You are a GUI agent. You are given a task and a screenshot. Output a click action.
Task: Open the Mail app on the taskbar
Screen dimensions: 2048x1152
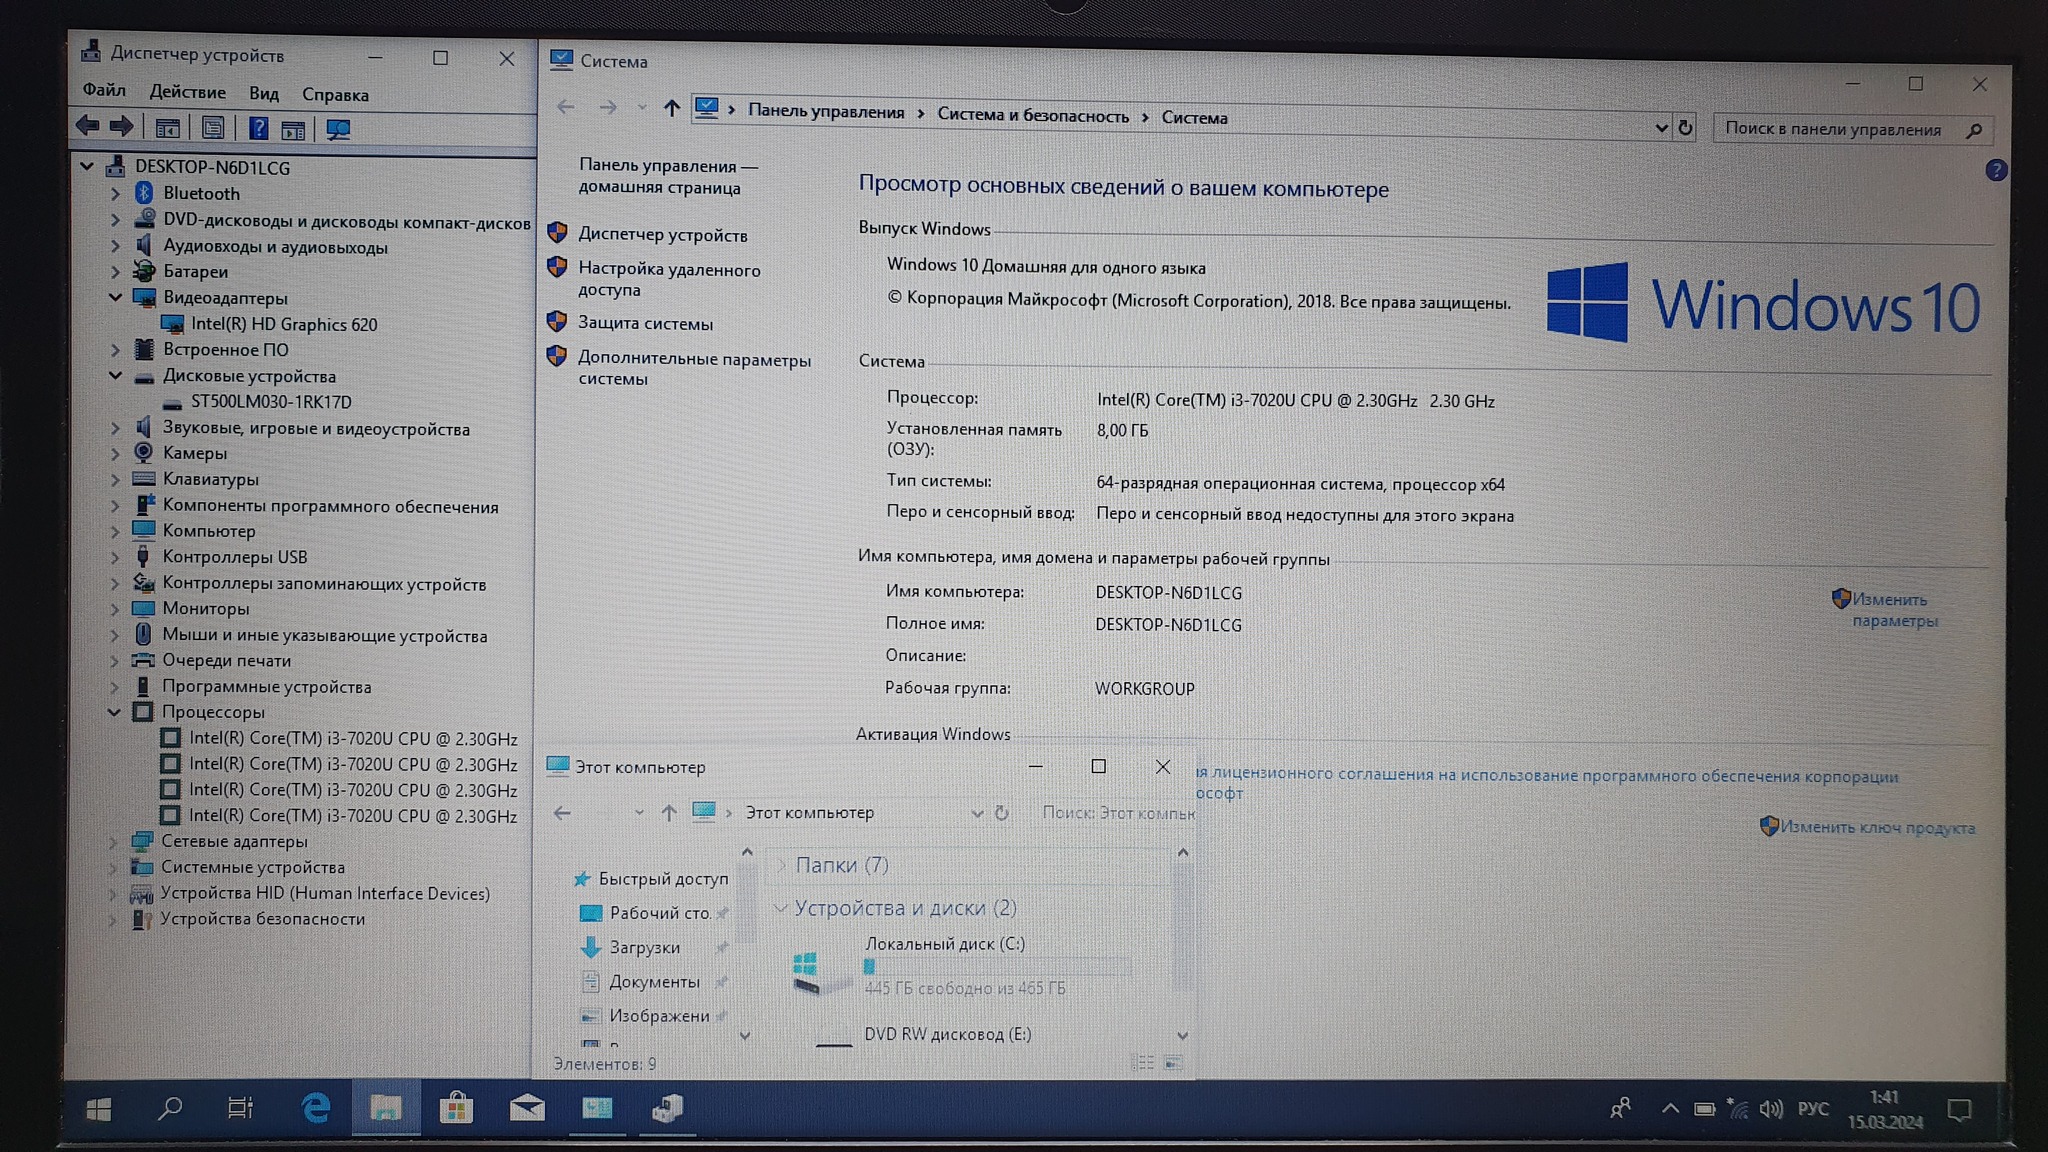(527, 1108)
